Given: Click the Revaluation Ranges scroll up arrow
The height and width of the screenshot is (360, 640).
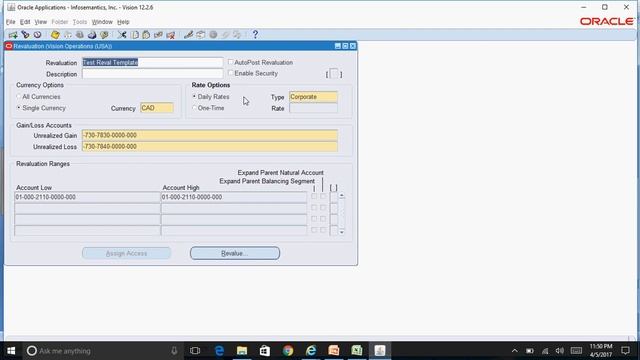Looking at the screenshot, I should coord(342,196).
